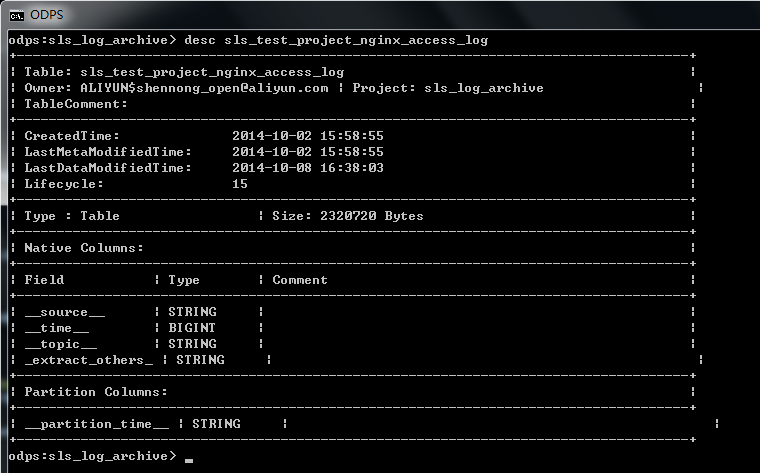Click the Lifecycle value 15
The image size is (760, 473).
(x=240, y=184)
